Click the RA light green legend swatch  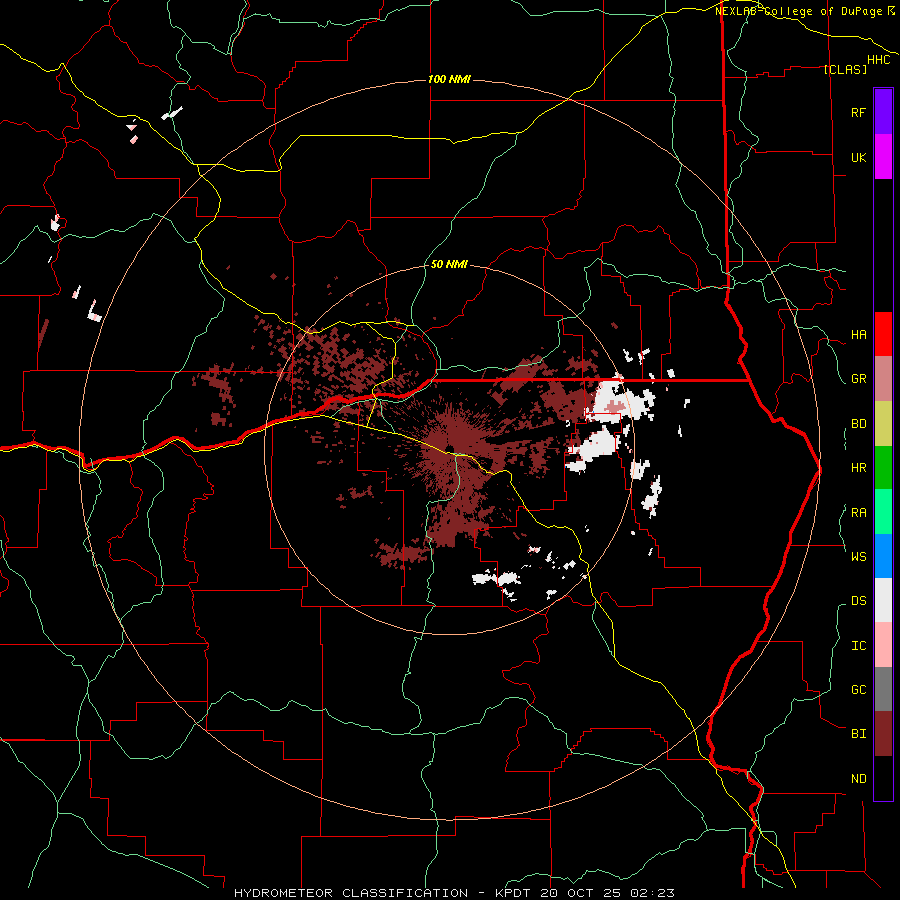[883, 512]
